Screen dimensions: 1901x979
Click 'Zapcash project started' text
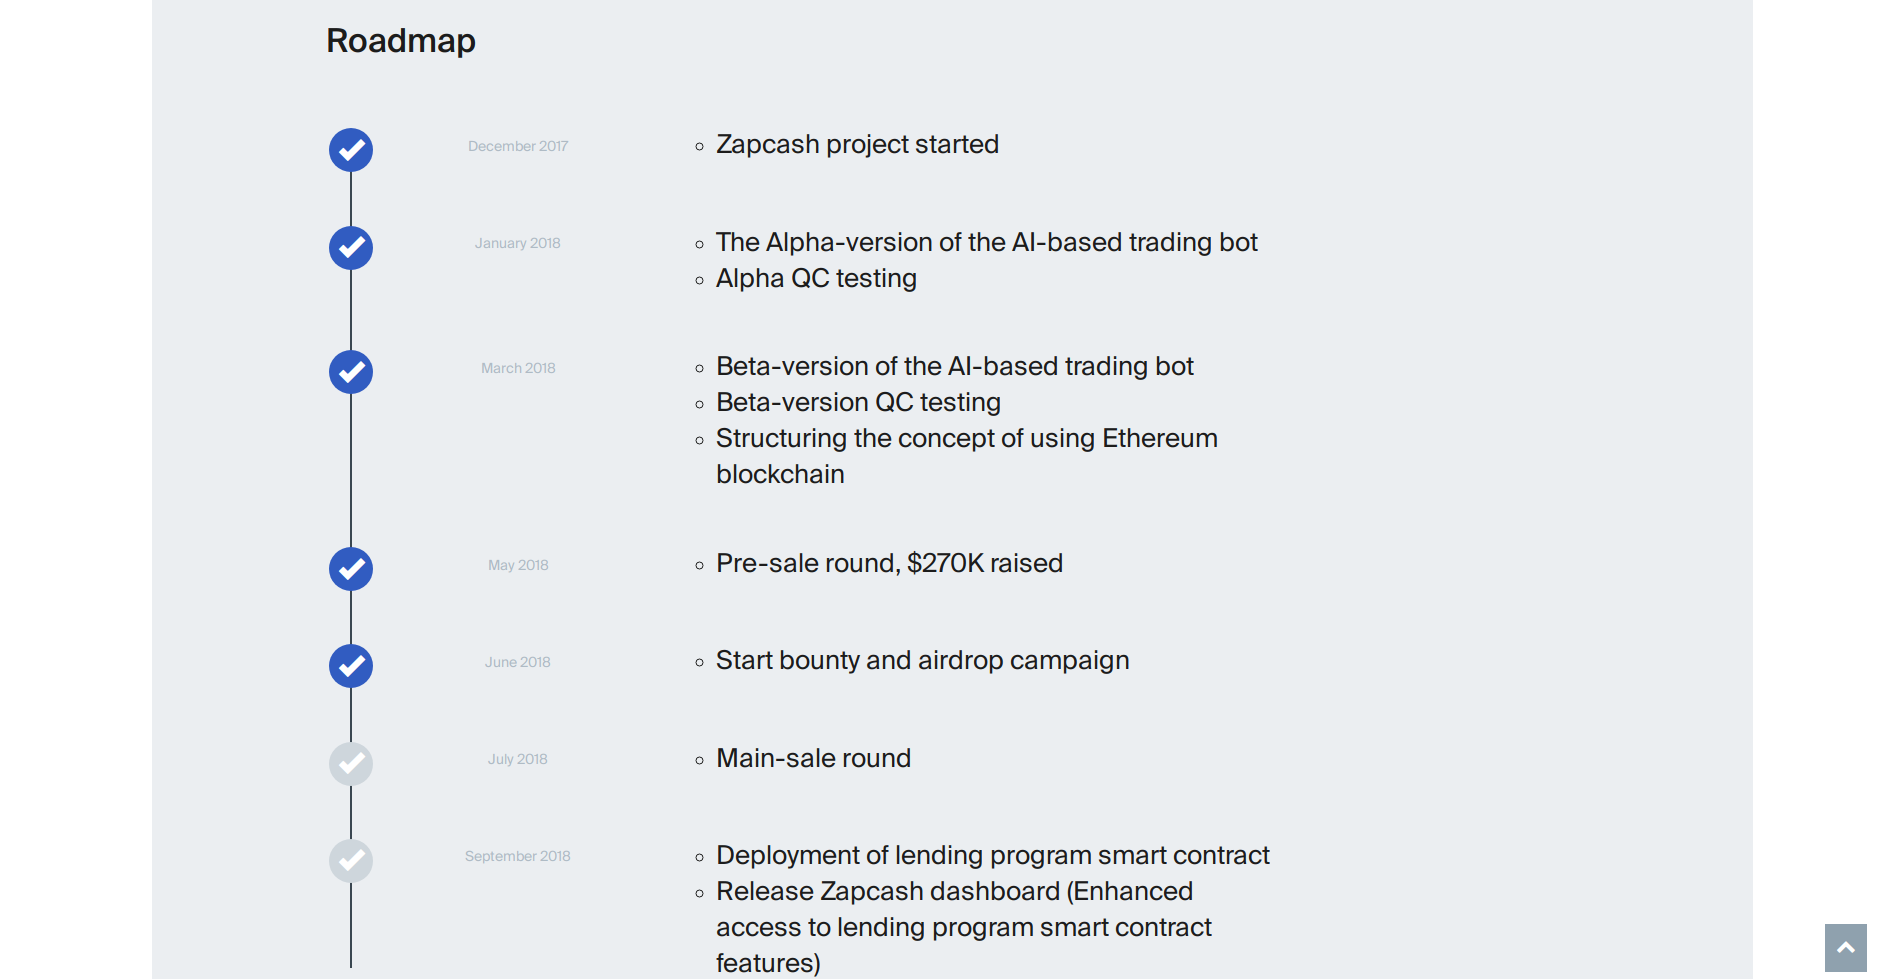click(857, 144)
